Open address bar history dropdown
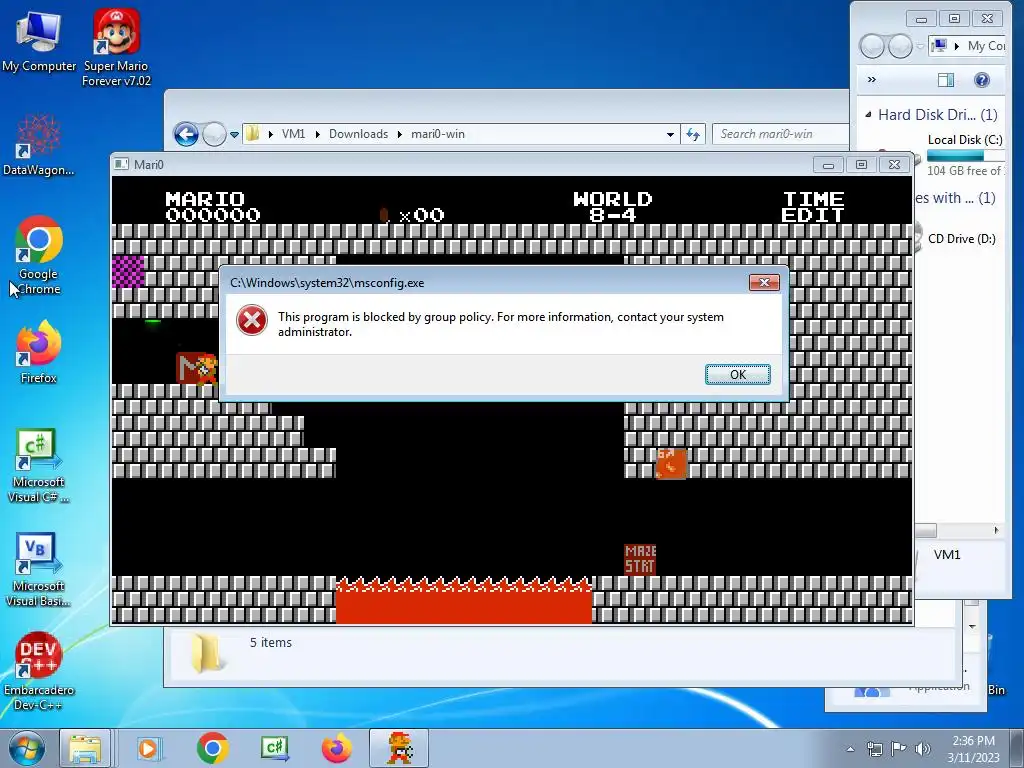This screenshot has height=768, width=1024. [x=670, y=135]
